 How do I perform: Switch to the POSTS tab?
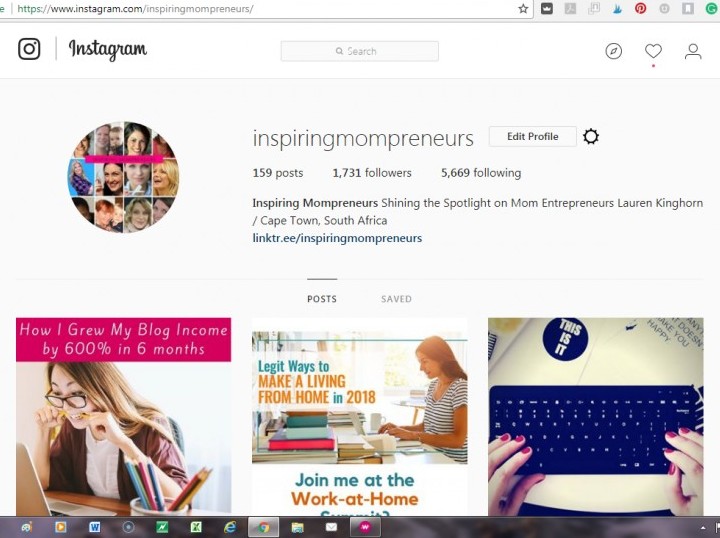(x=322, y=299)
